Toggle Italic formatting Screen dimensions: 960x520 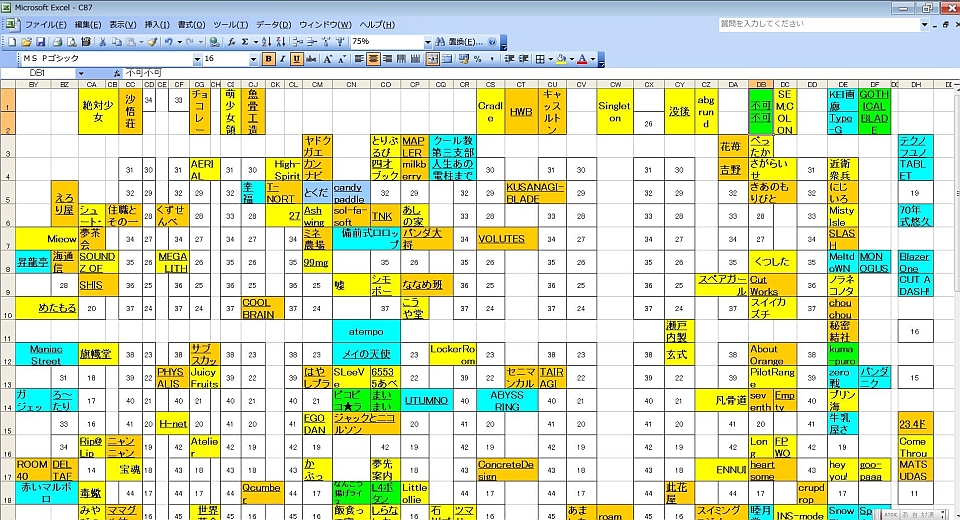(282, 59)
